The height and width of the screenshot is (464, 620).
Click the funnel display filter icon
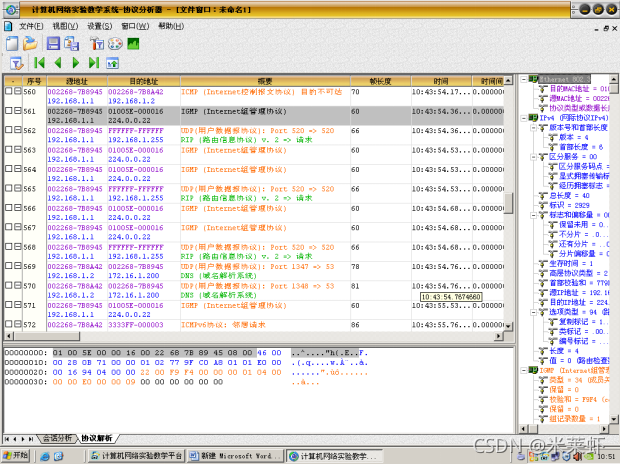point(16,63)
